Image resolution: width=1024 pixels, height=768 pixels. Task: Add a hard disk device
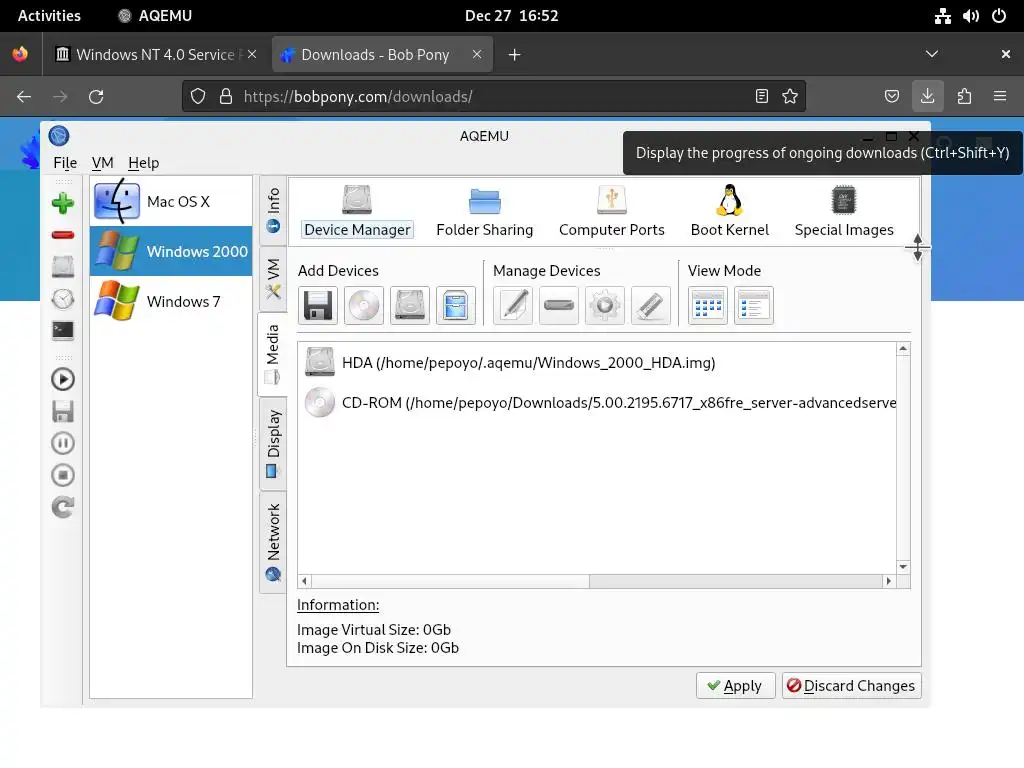click(x=409, y=305)
